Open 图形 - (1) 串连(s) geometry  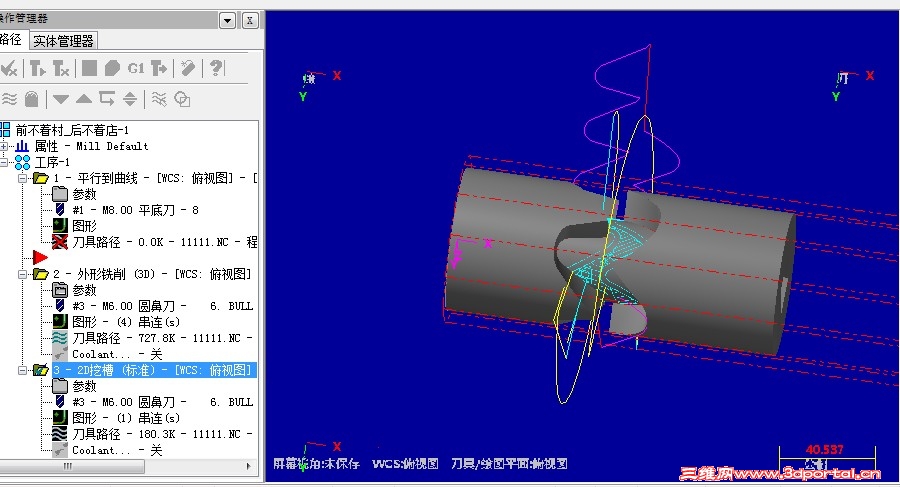[x=126, y=418]
